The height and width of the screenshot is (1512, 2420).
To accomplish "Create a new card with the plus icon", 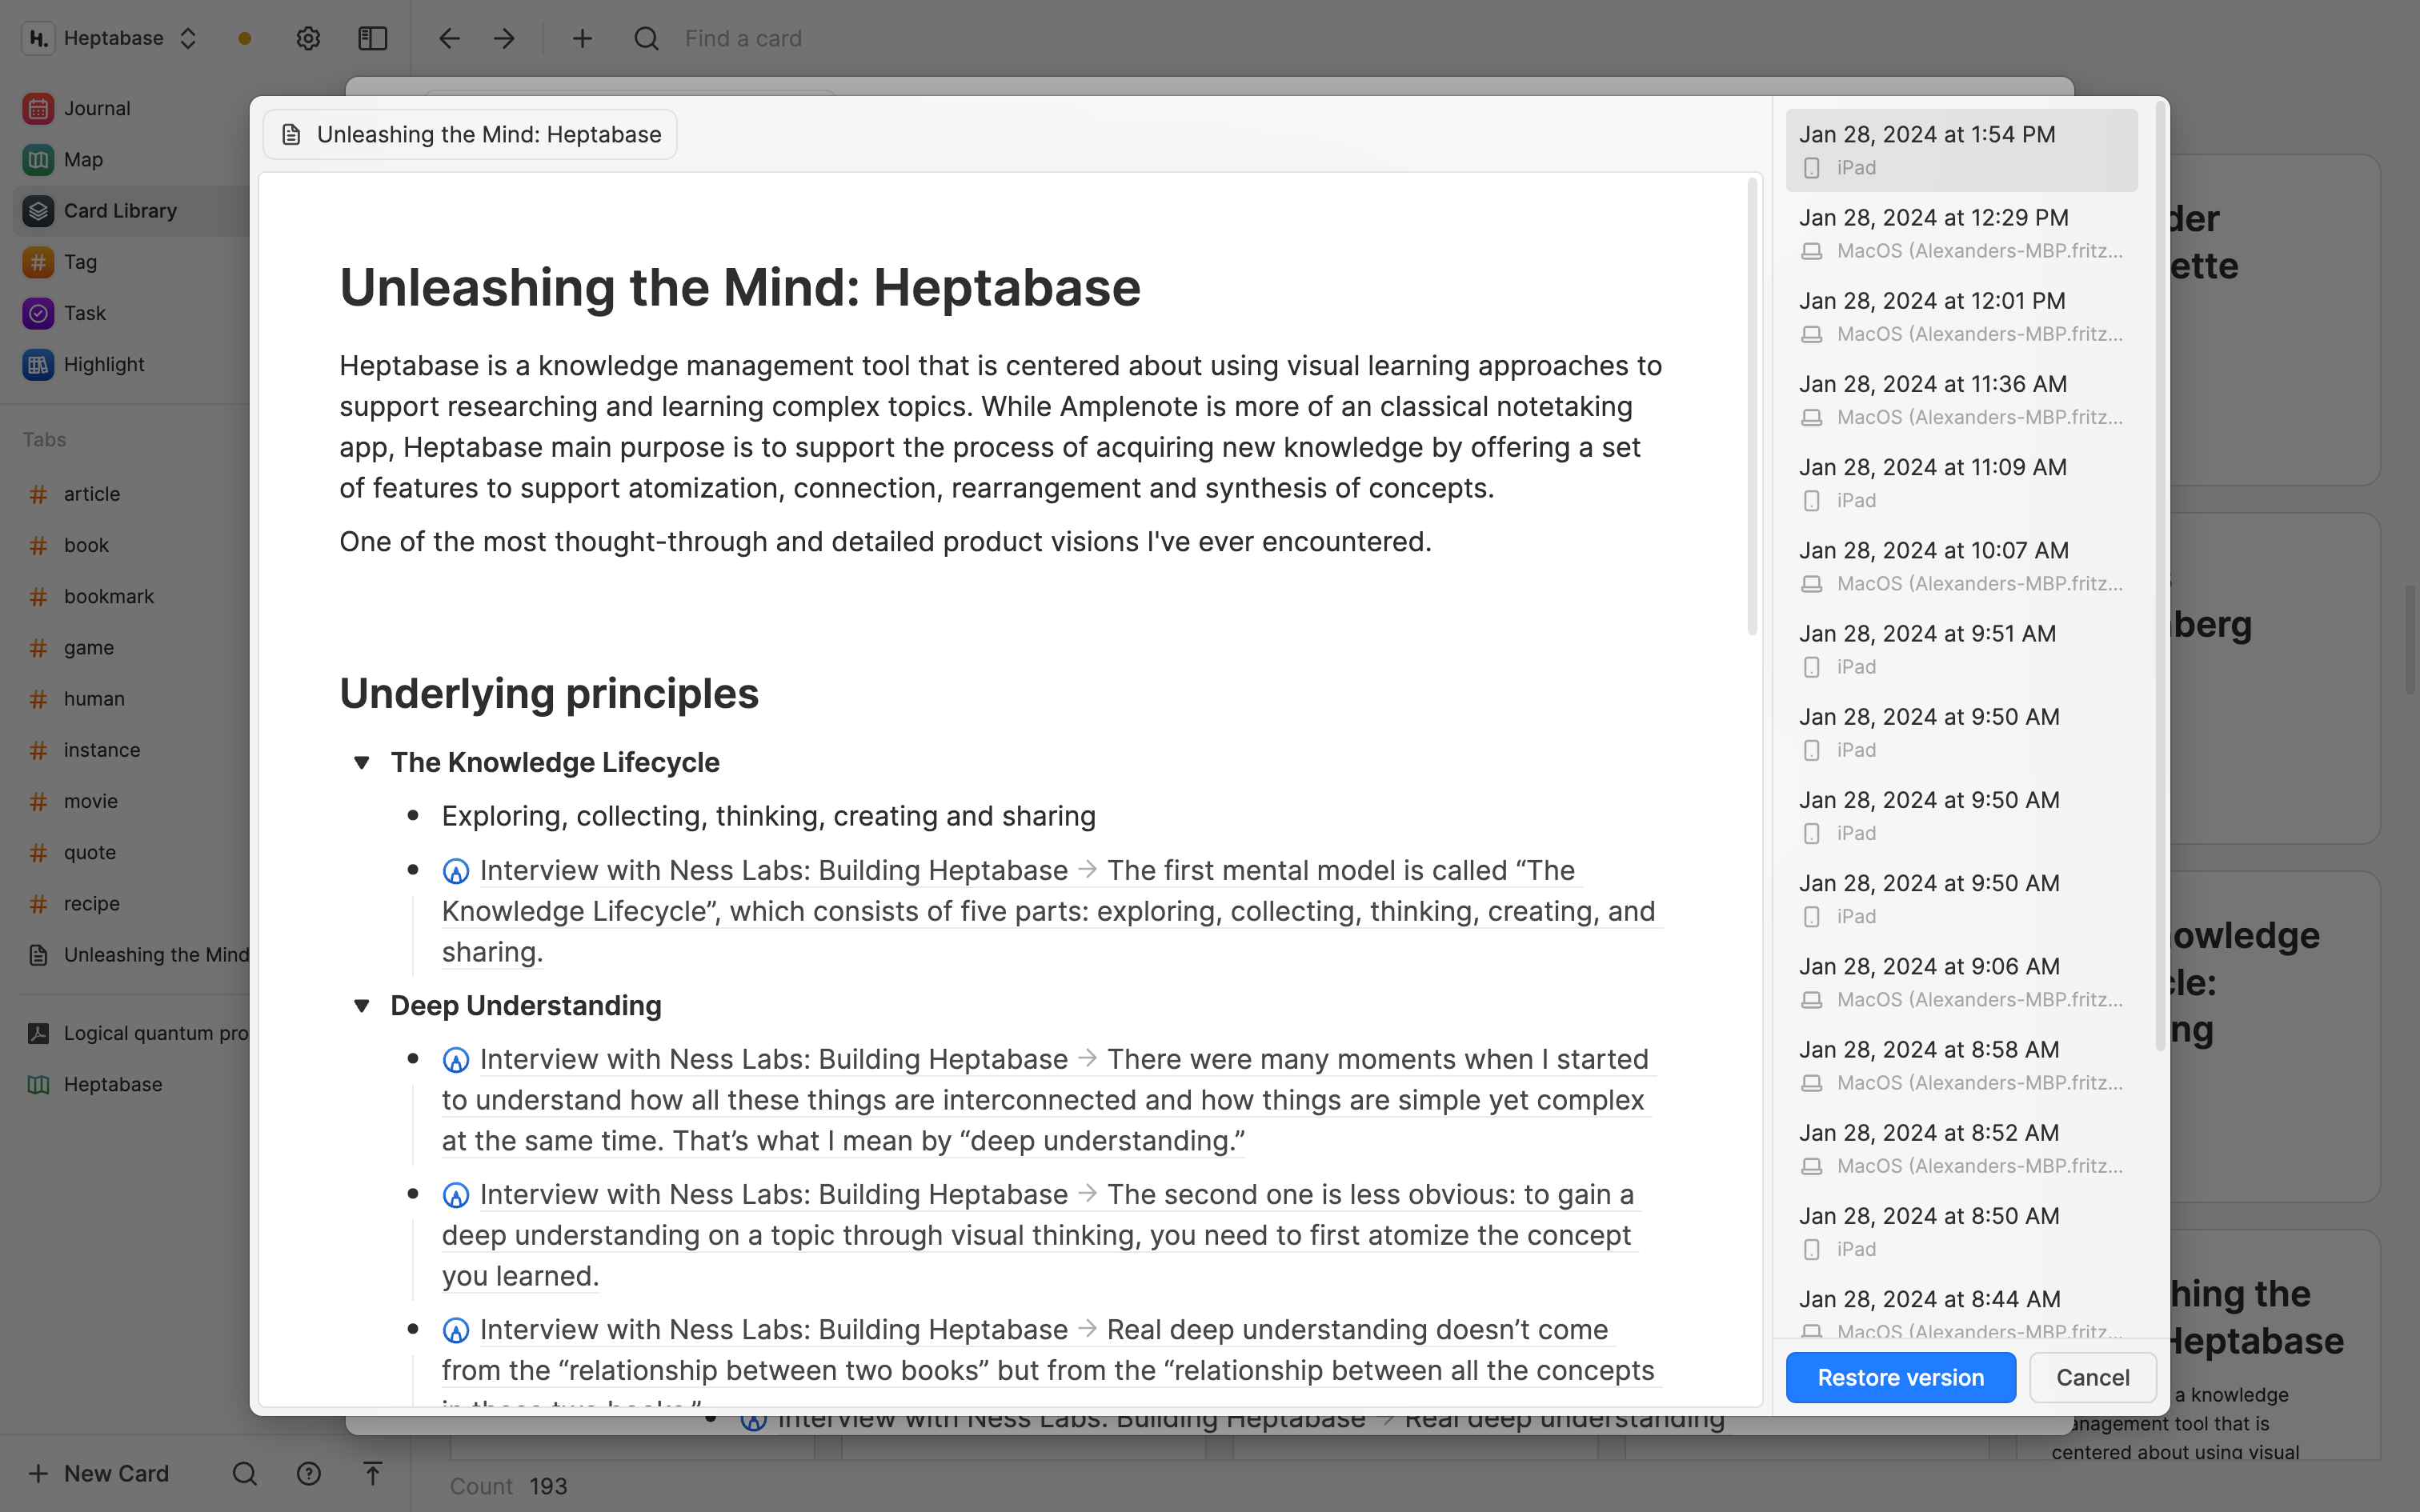I will pyautogui.click(x=582, y=38).
